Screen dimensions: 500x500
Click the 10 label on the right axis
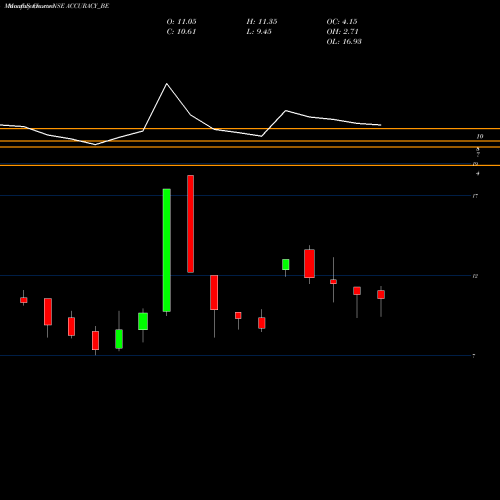pyautogui.click(x=480, y=136)
